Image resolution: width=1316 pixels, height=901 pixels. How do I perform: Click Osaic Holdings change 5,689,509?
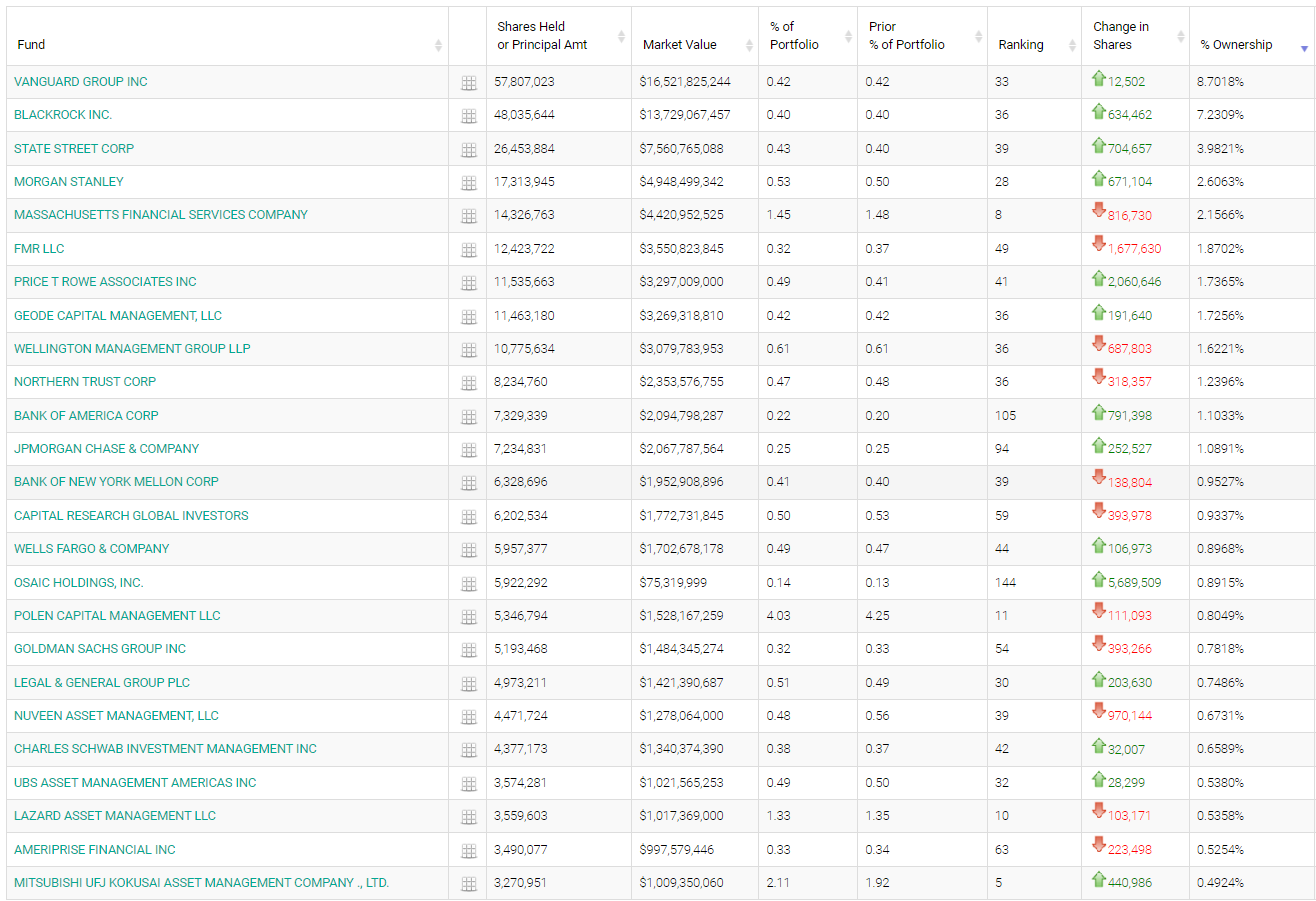[1134, 583]
